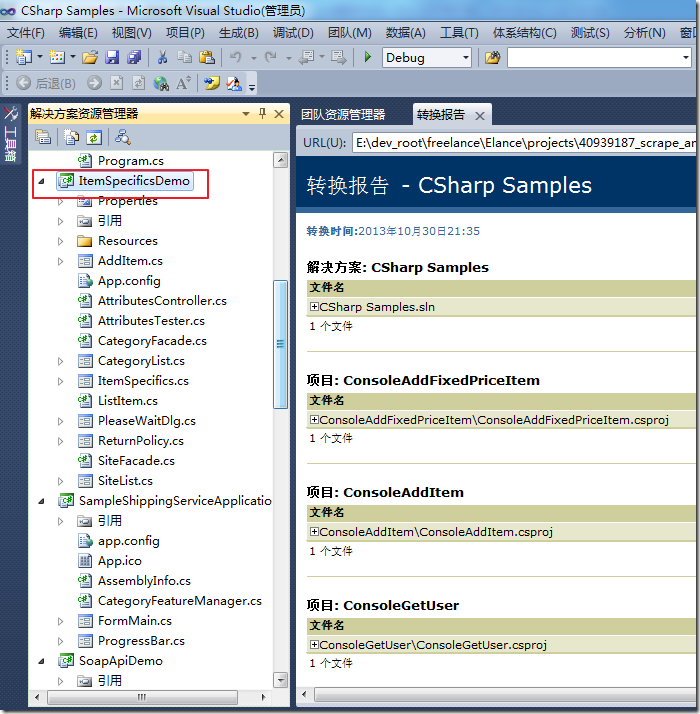Open the 项目(P) menu
This screenshot has width=700, height=714.
(x=185, y=33)
